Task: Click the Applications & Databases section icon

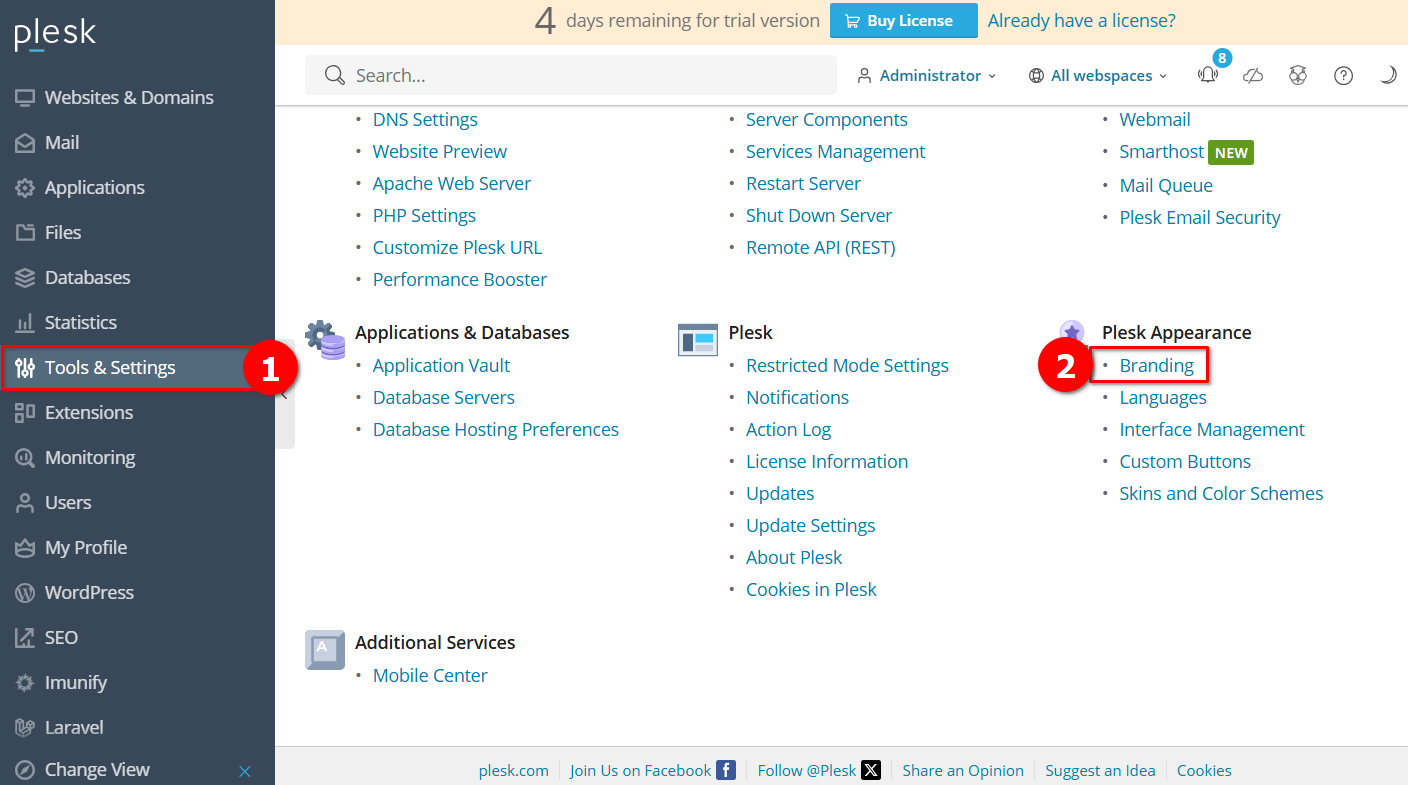Action: click(x=325, y=340)
